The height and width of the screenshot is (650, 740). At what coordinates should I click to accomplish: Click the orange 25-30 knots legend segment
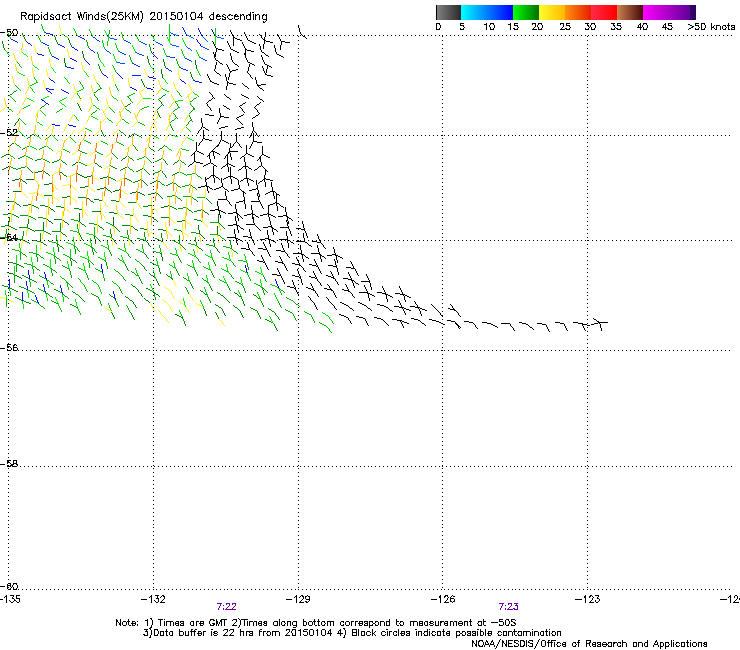[x=578, y=12]
